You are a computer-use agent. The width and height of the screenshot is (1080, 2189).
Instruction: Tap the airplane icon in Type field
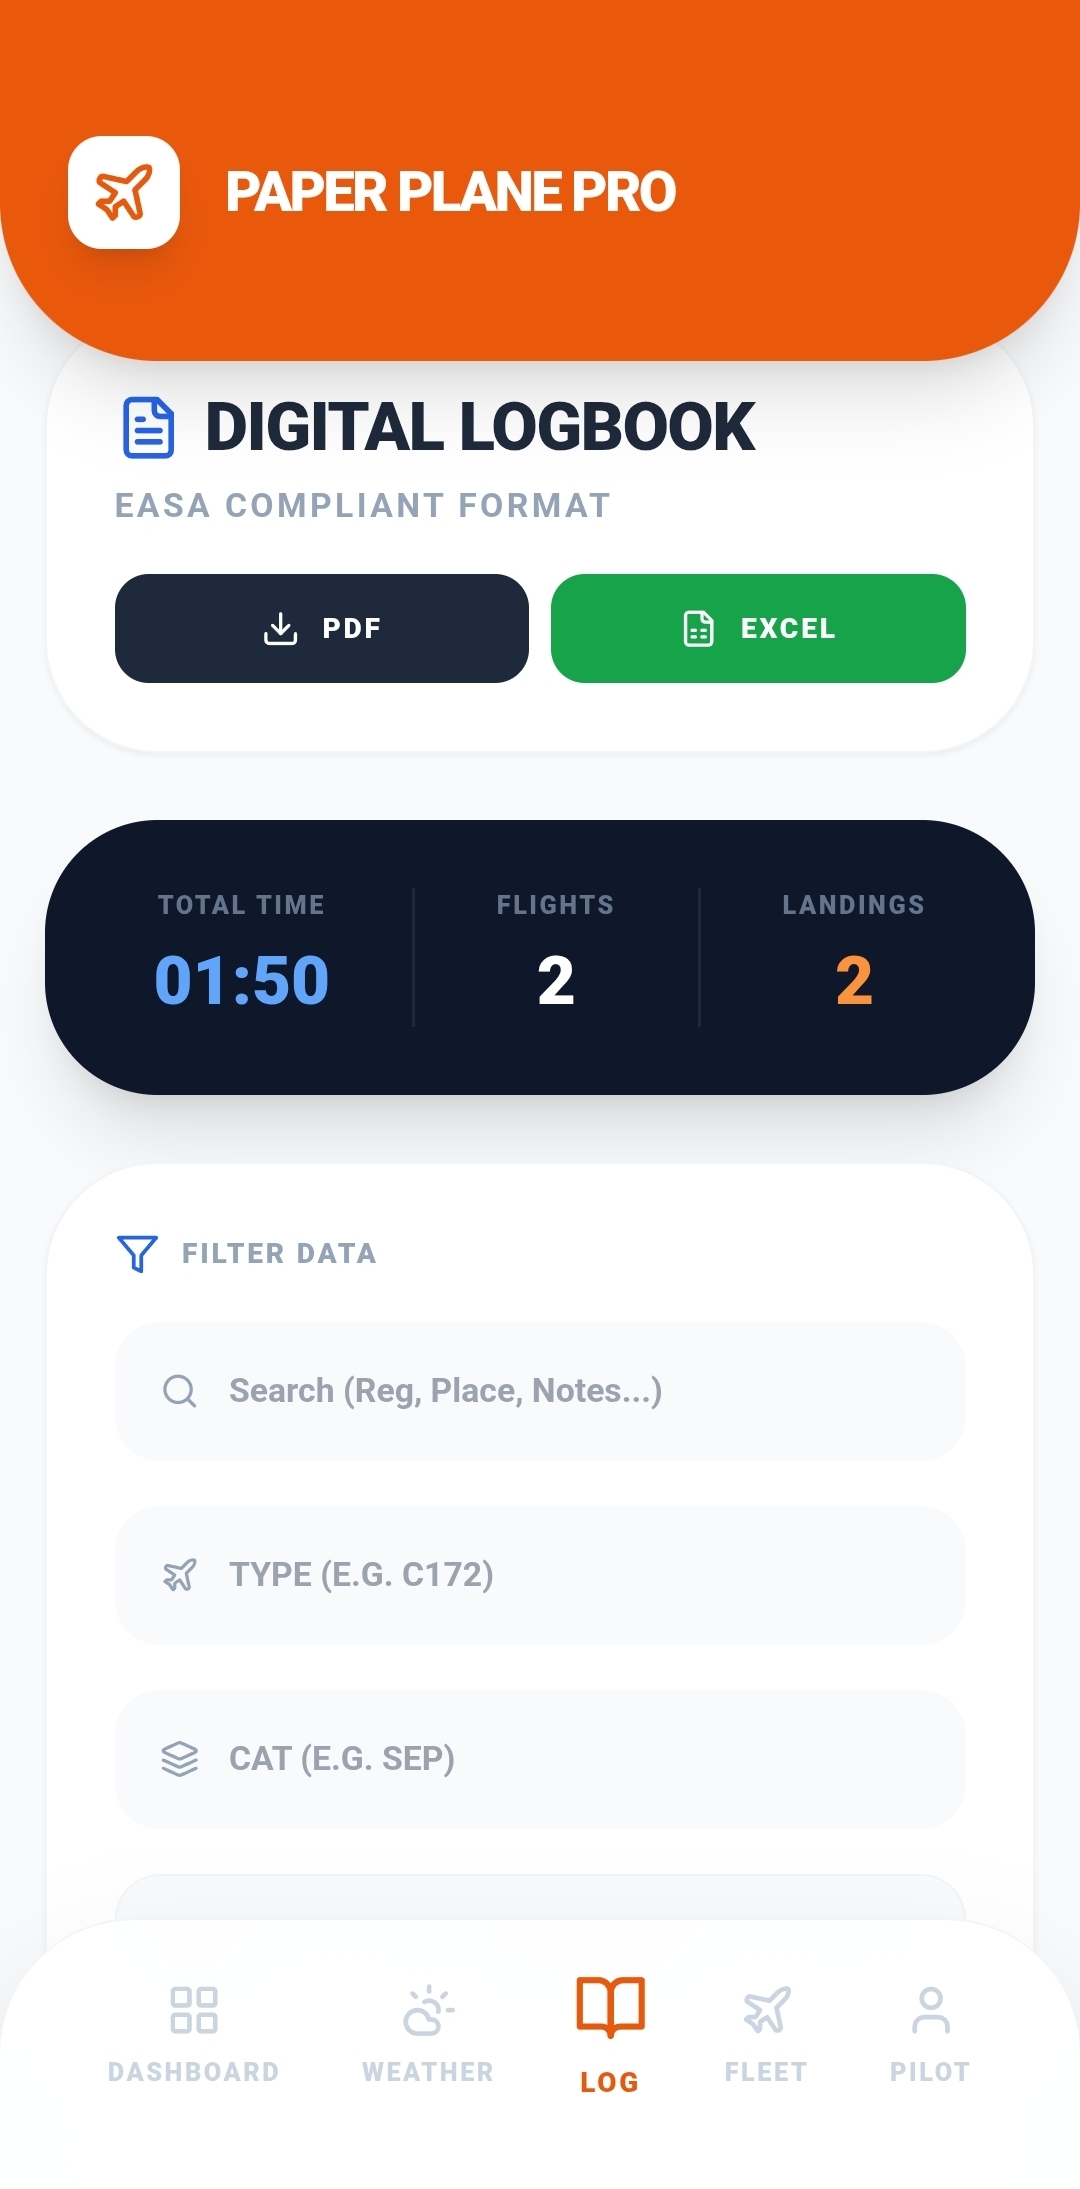pos(180,1575)
